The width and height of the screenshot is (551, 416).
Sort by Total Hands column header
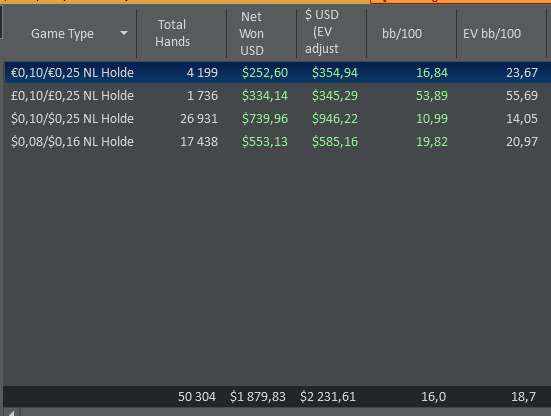coord(172,33)
